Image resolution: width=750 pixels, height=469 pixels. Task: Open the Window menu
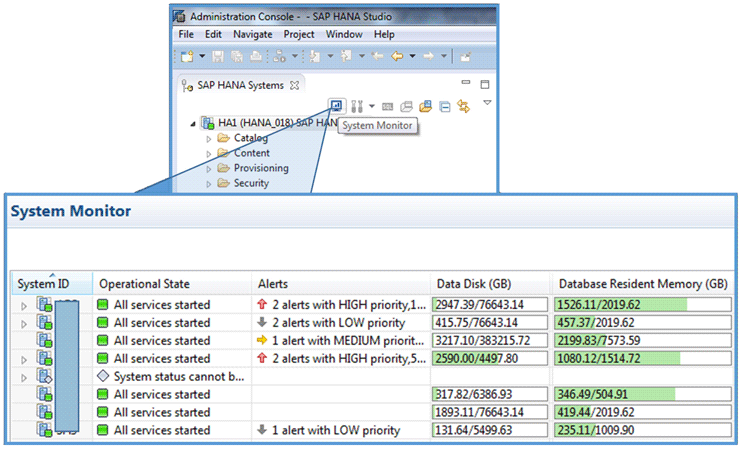344,34
